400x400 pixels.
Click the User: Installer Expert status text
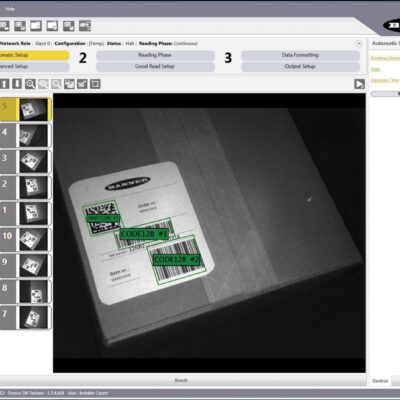pyautogui.click(x=88, y=393)
